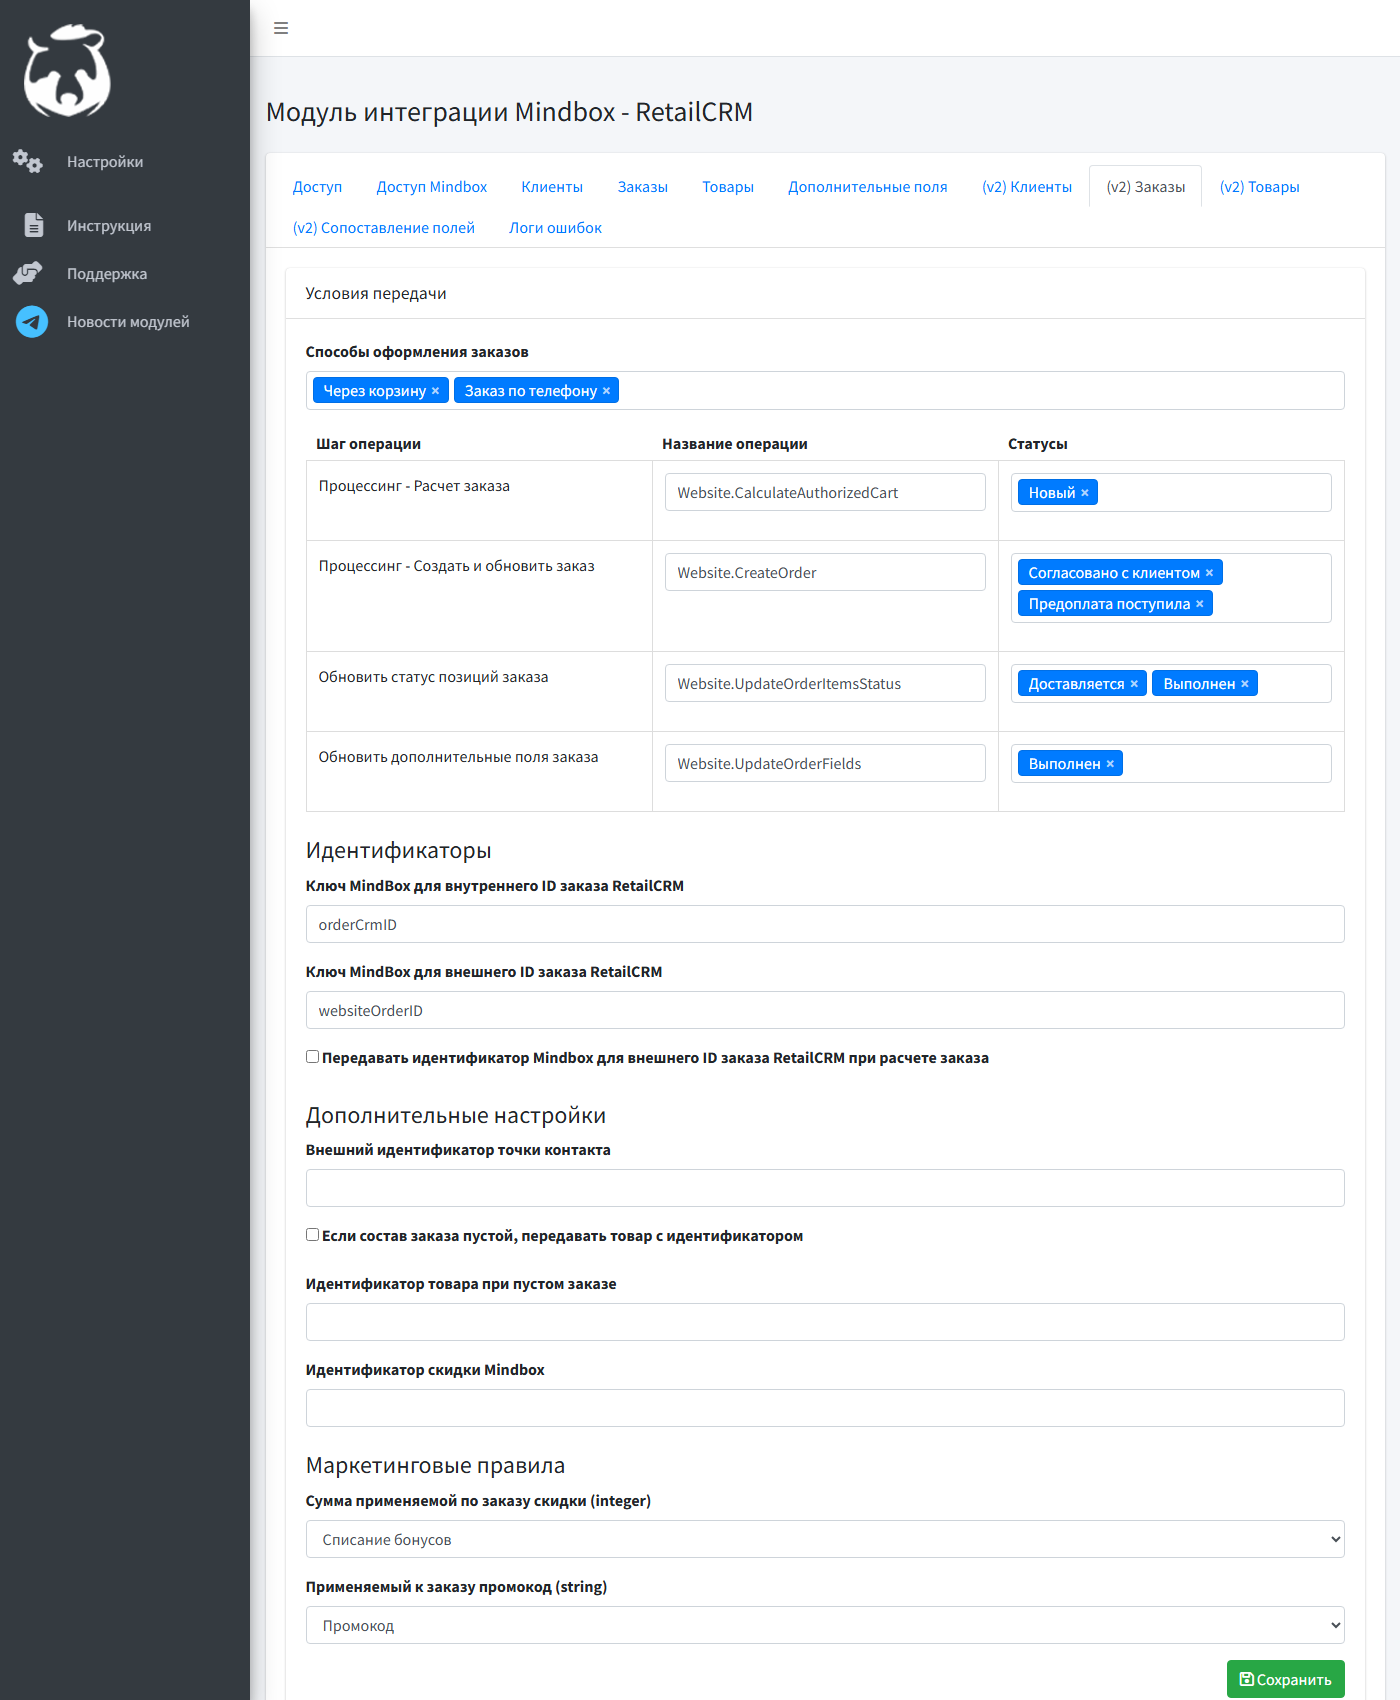Open Настройки in the sidebar
This screenshot has height=1700, width=1400.
coord(105,162)
